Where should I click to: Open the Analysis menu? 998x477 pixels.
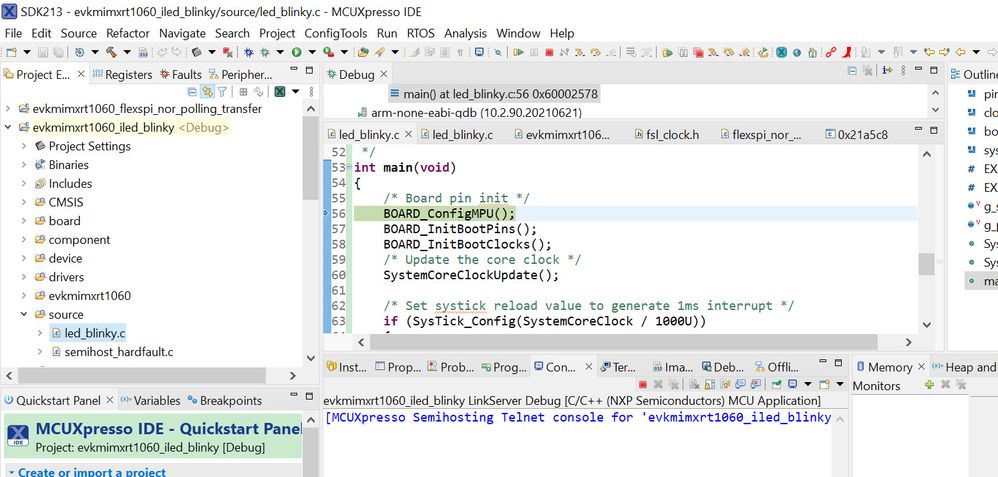pyautogui.click(x=465, y=33)
